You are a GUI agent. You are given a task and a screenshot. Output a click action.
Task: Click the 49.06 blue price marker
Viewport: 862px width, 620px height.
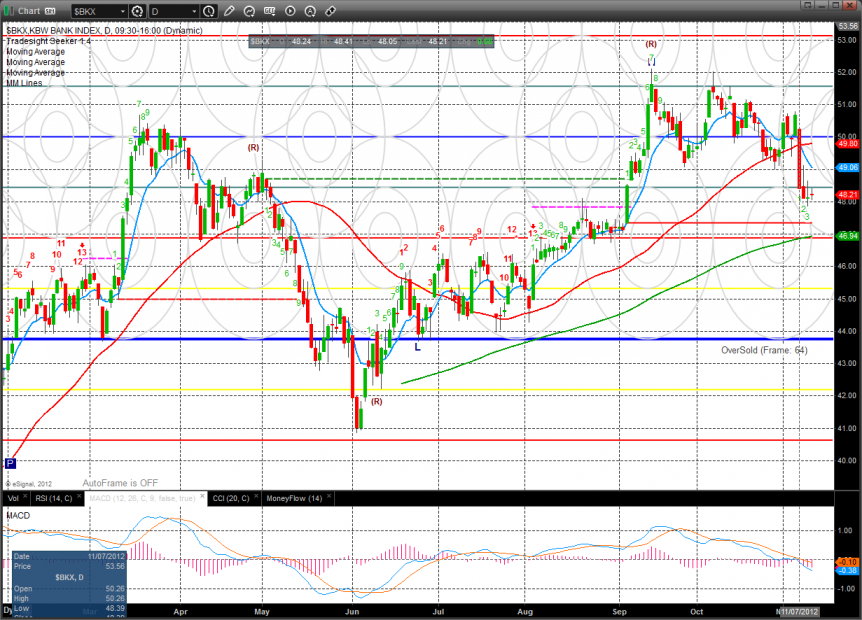[847, 168]
